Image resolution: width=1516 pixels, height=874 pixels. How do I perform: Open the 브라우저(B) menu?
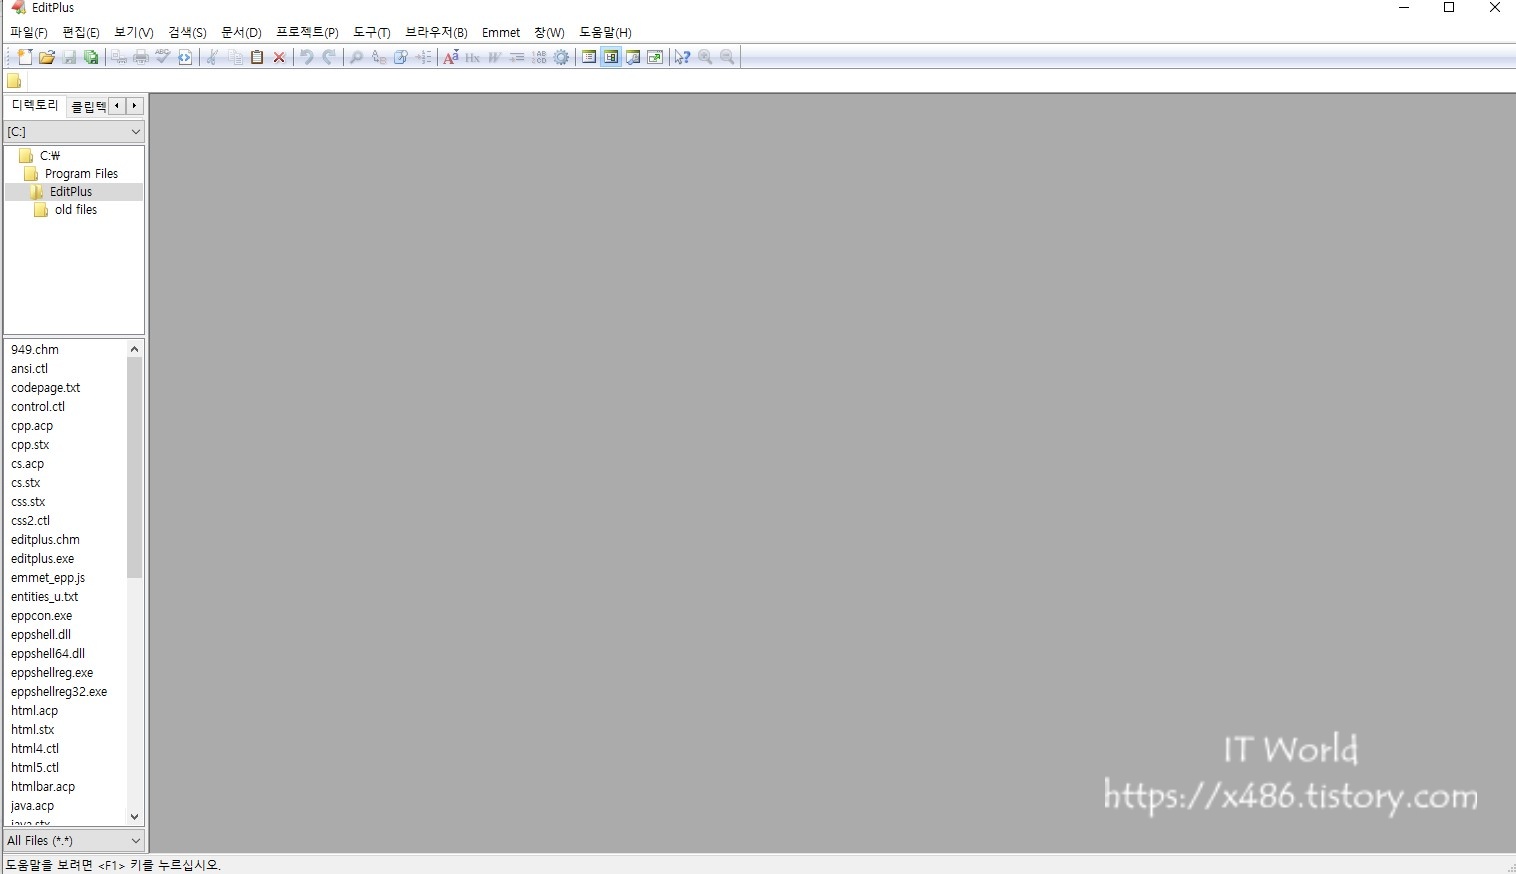pyautogui.click(x=437, y=32)
